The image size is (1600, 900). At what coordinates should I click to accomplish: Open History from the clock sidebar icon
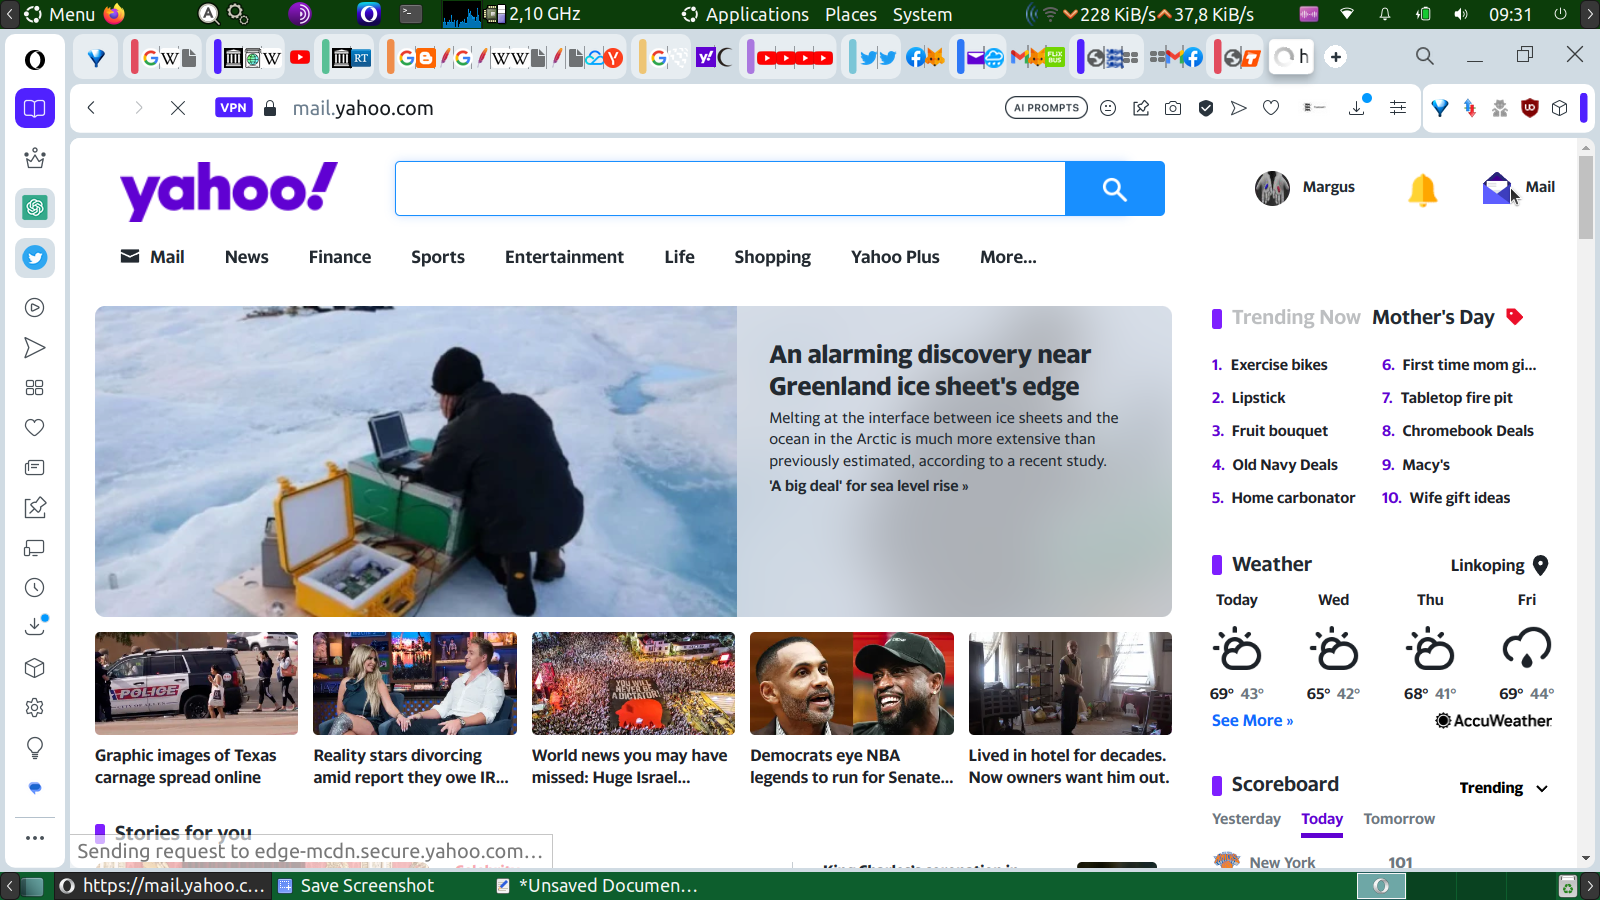click(35, 588)
